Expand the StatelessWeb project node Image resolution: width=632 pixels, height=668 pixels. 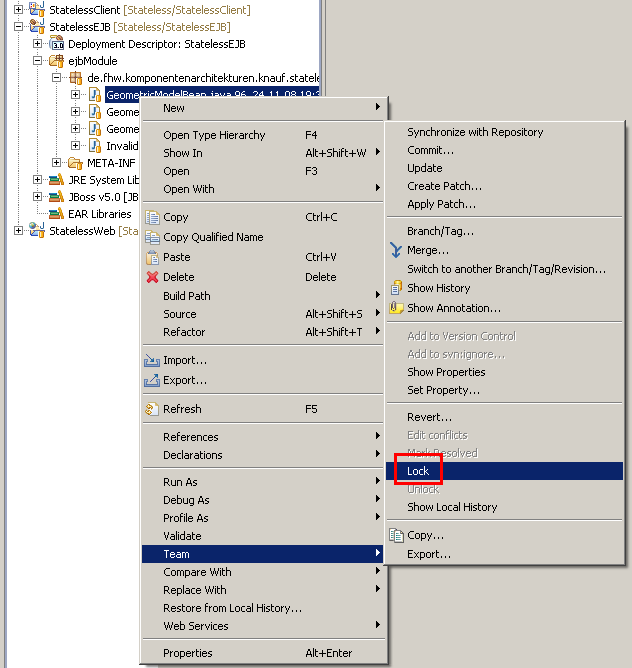(x=19, y=231)
